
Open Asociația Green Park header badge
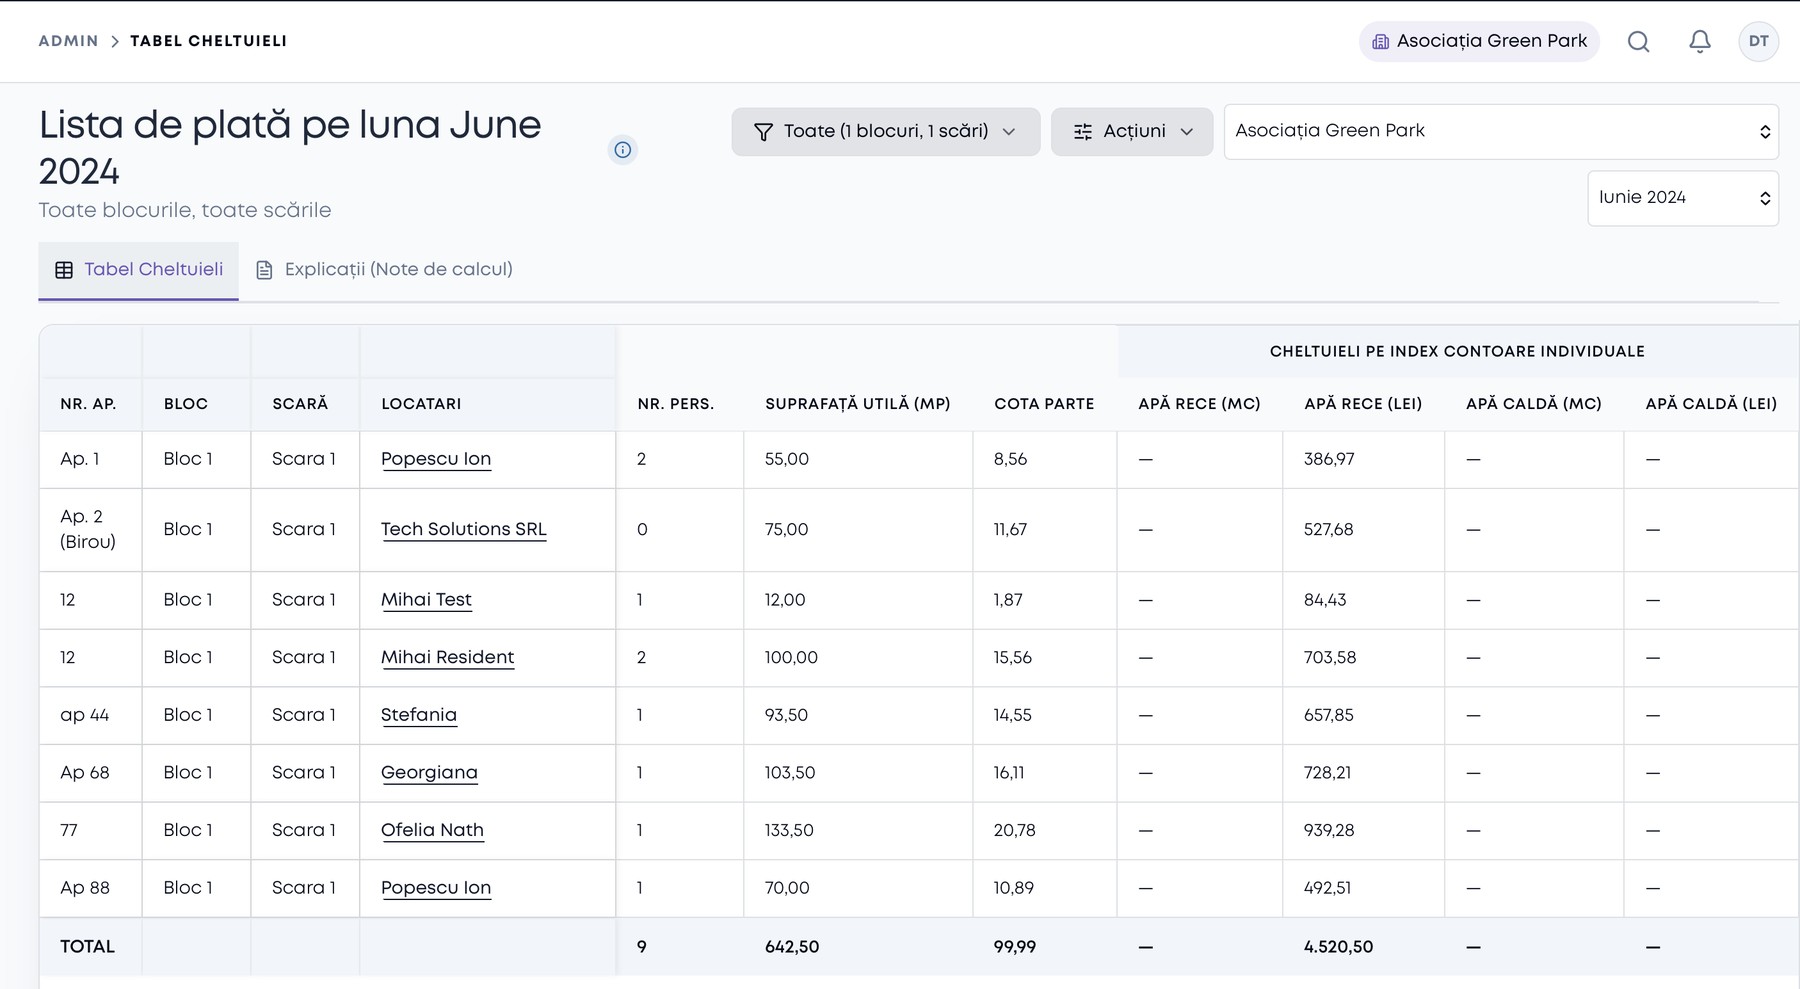point(1479,41)
